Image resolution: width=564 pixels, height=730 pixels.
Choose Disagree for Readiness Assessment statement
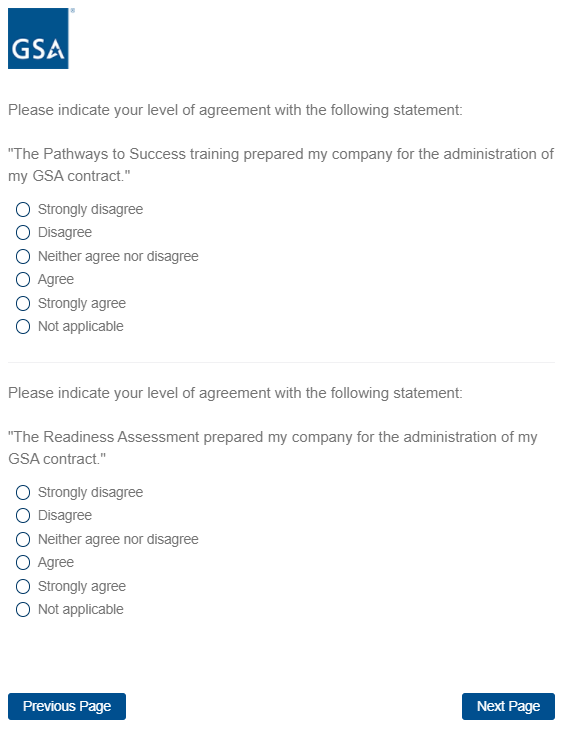click(23, 515)
